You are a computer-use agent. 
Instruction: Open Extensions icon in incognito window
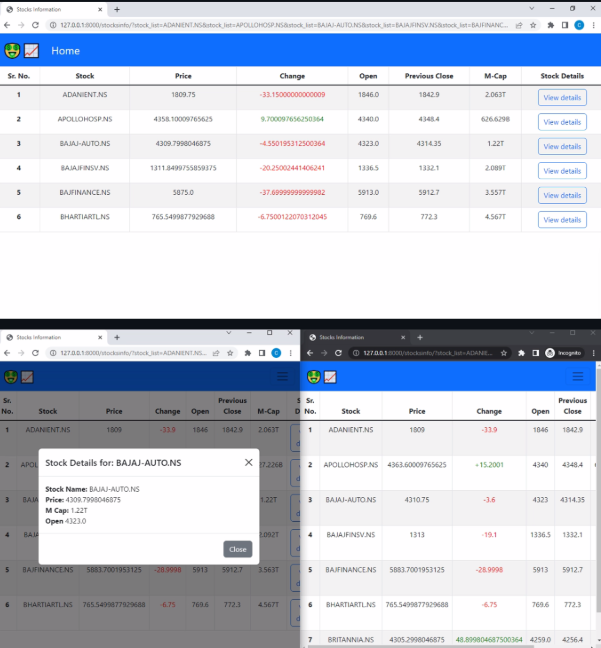(x=521, y=353)
